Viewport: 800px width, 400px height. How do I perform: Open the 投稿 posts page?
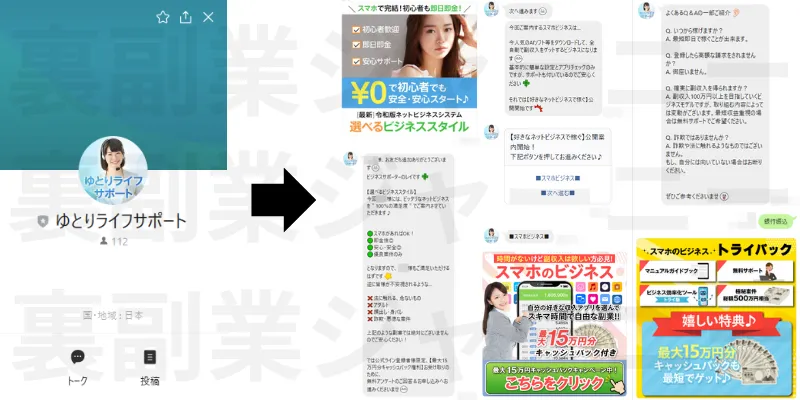(150, 367)
